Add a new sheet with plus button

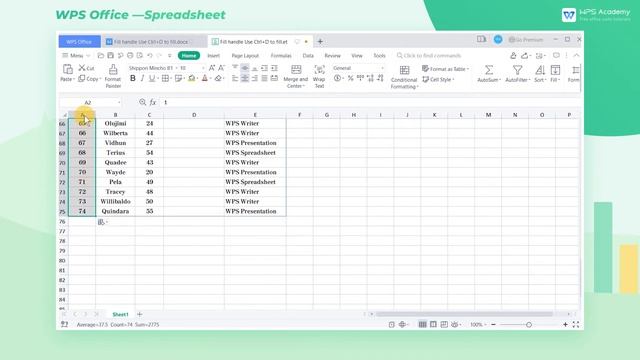[x=140, y=314]
